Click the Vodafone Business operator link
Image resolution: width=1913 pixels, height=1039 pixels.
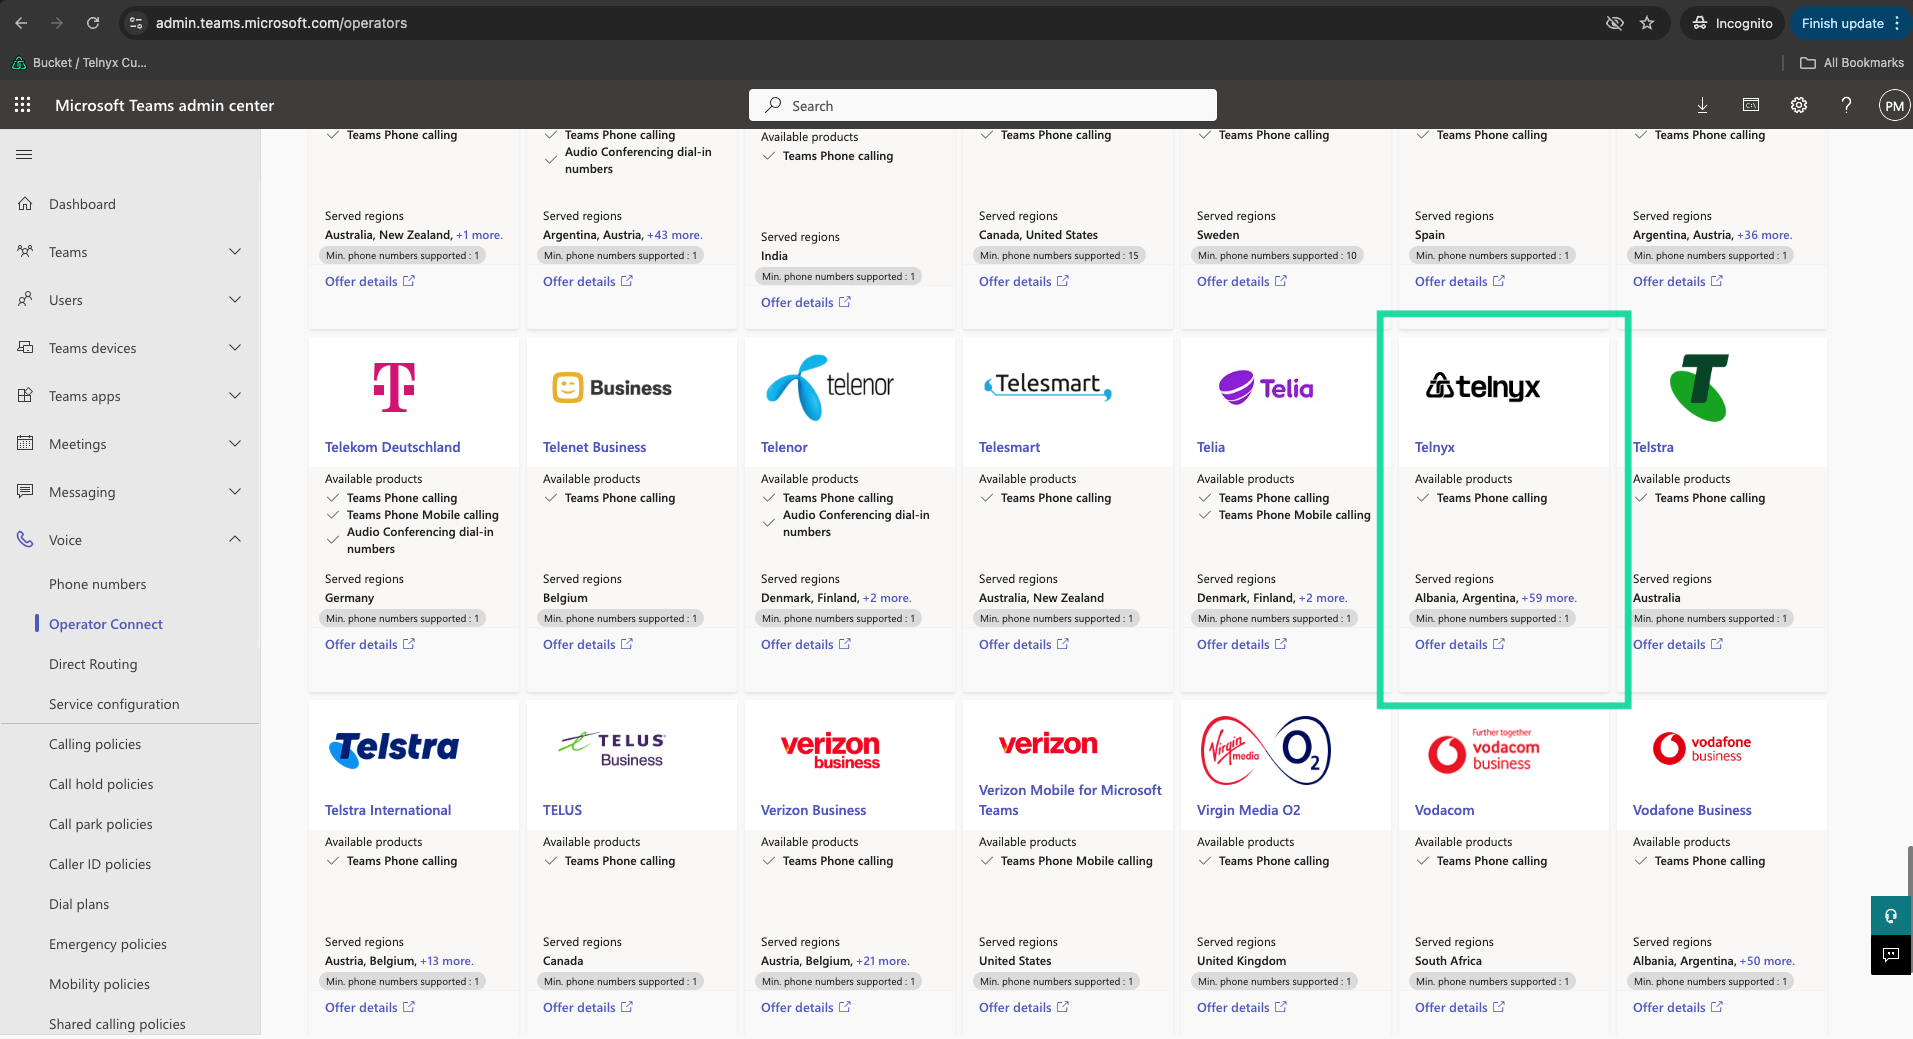1692,810
